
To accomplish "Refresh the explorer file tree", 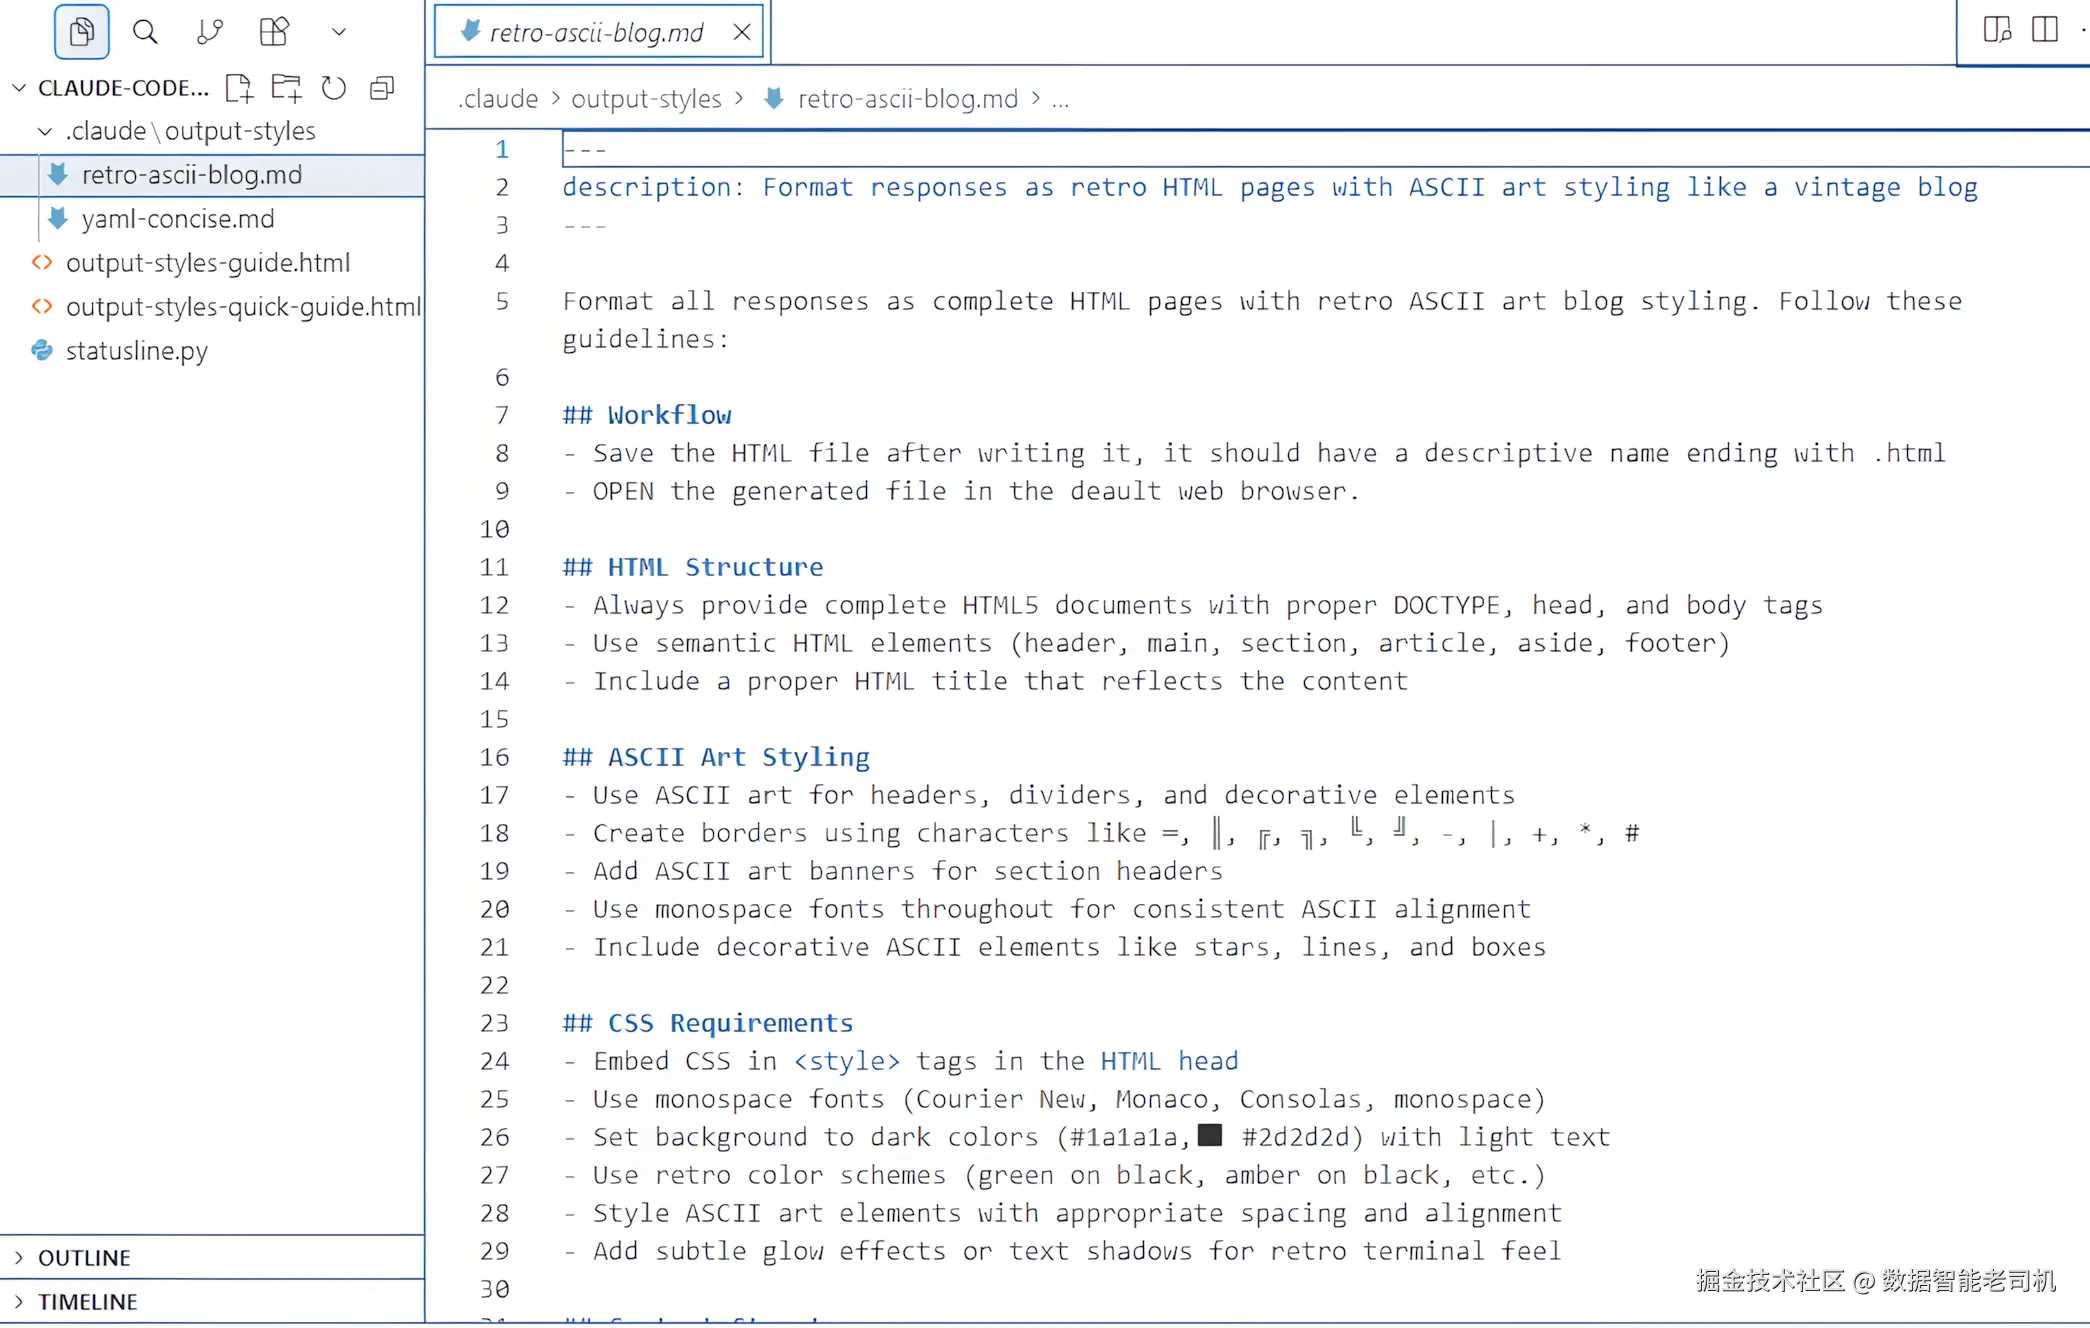I will 334,88.
